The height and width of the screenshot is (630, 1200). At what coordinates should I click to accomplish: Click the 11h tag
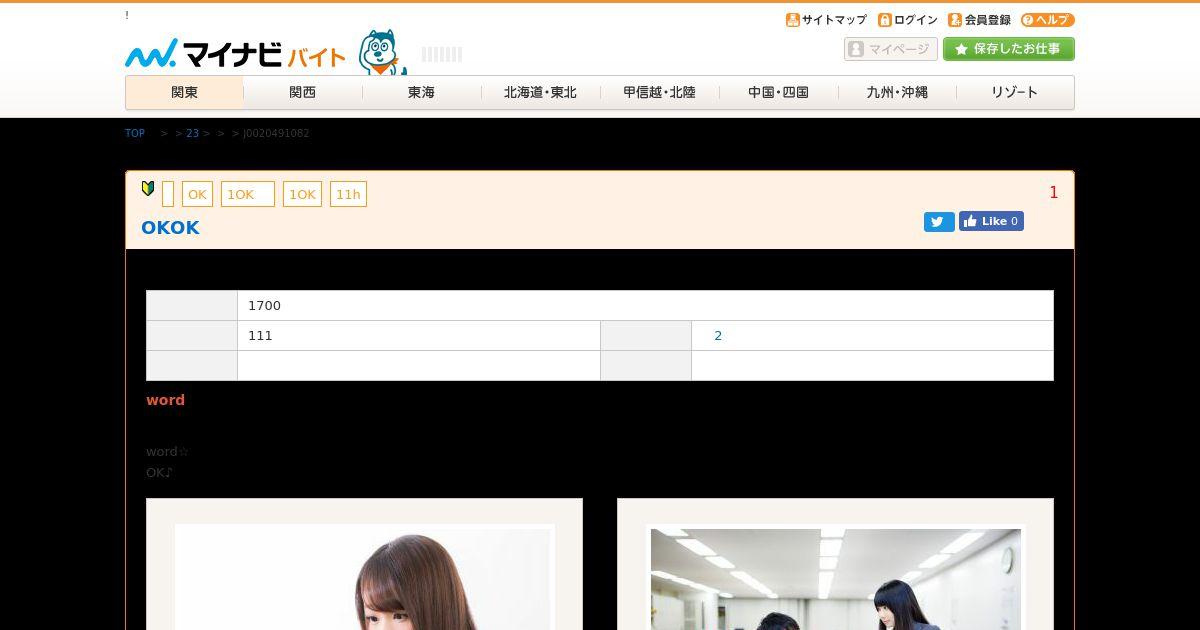pyautogui.click(x=348, y=194)
